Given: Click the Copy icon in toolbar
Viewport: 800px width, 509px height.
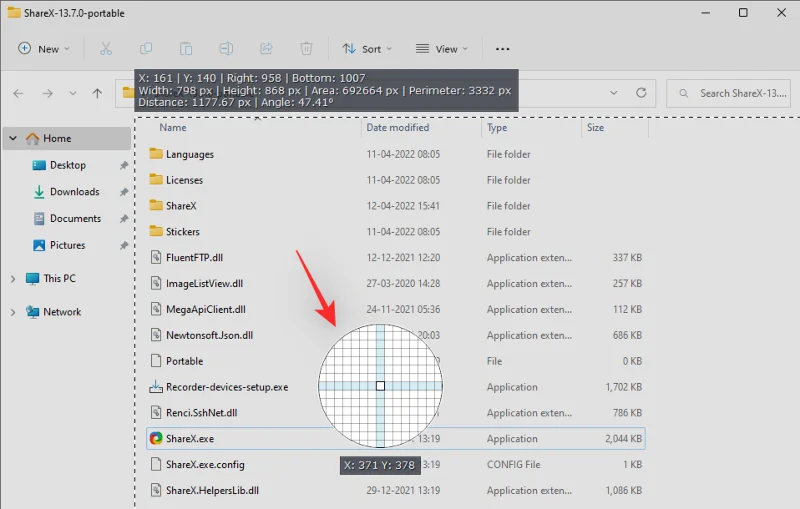Looking at the screenshot, I should click(x=146, y=49).
